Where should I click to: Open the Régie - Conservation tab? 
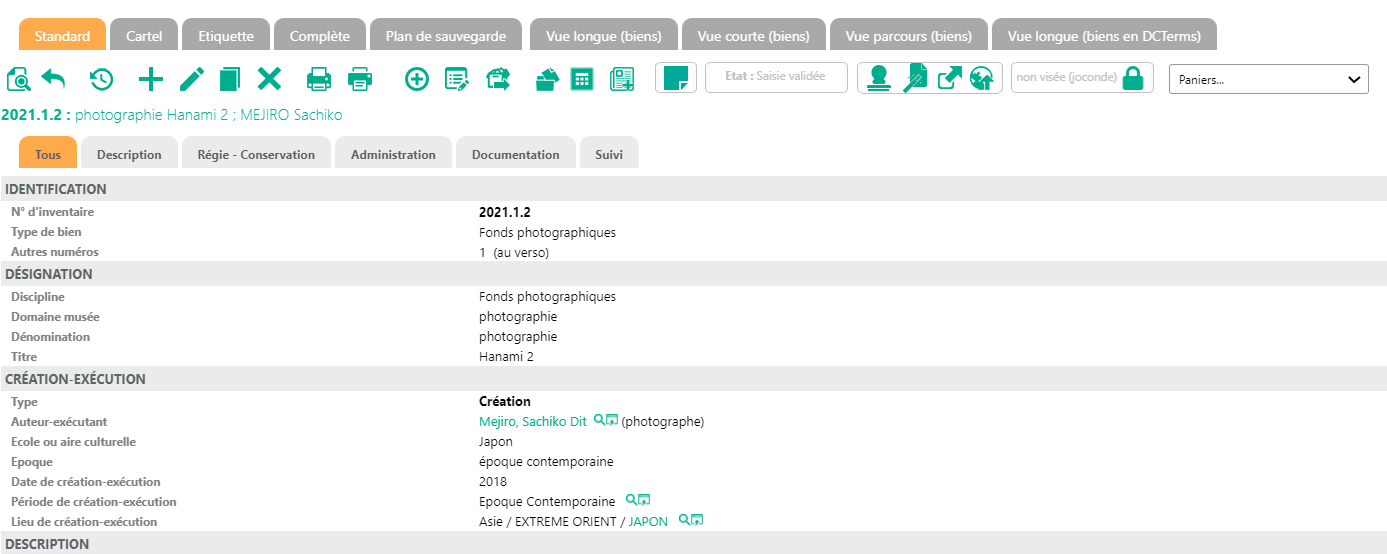(256, 155)
